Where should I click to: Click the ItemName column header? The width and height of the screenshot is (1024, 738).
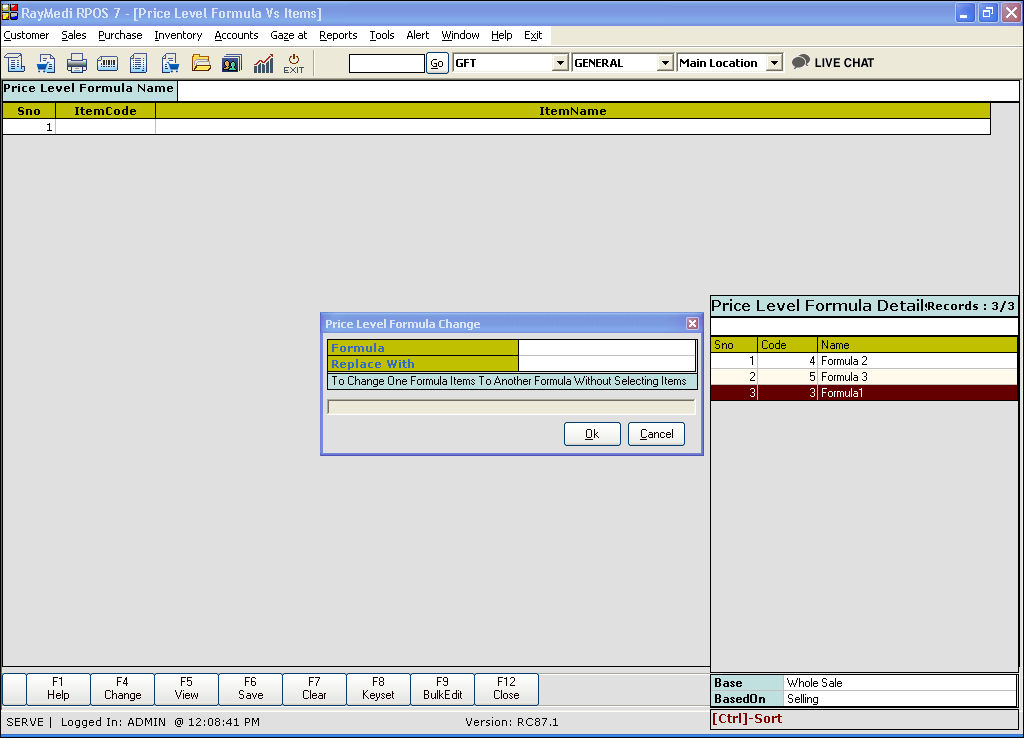coord(573,111)
